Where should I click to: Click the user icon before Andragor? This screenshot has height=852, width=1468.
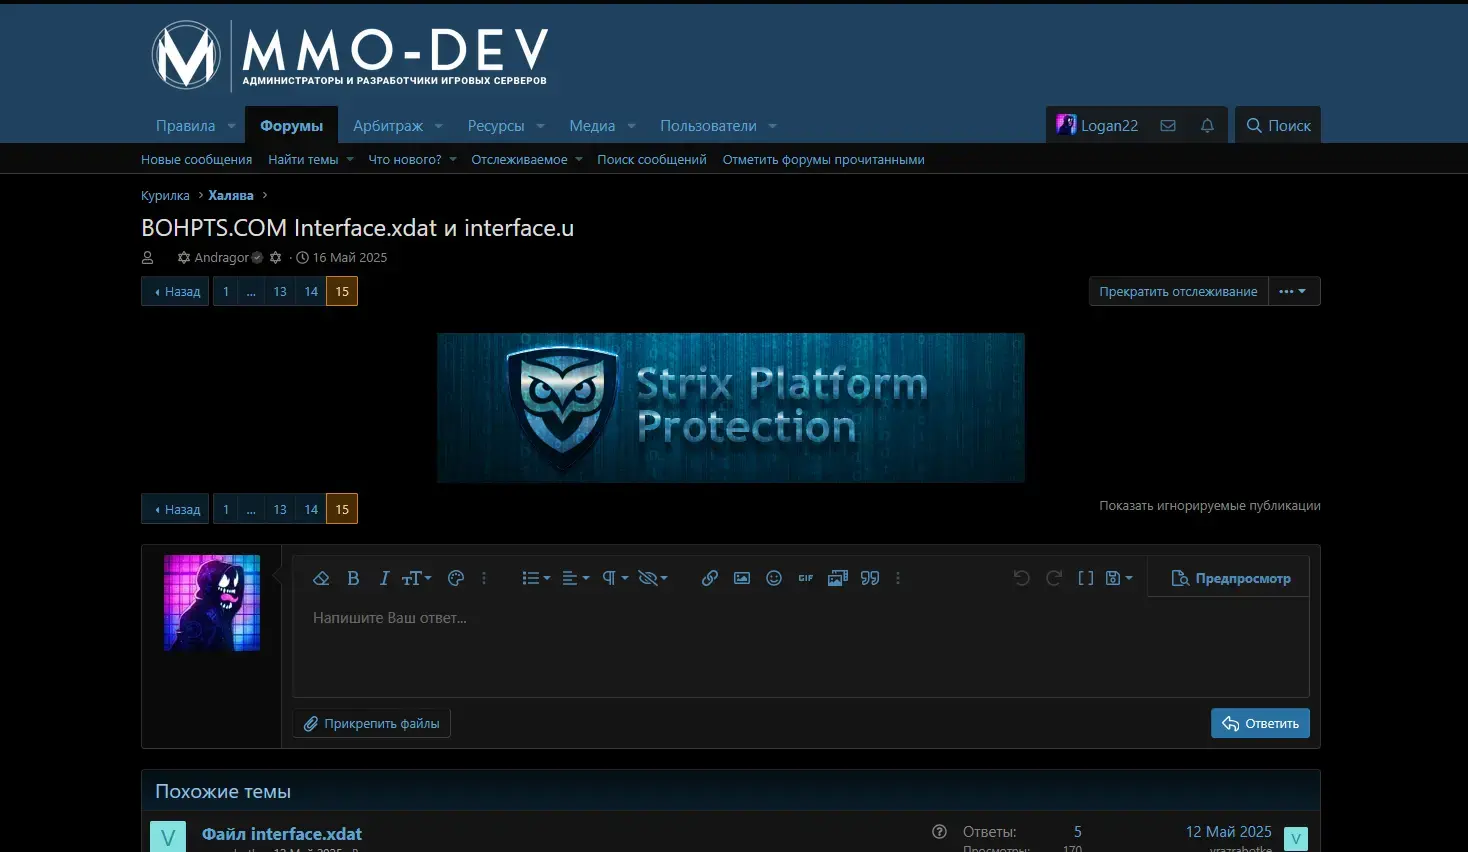148,258
